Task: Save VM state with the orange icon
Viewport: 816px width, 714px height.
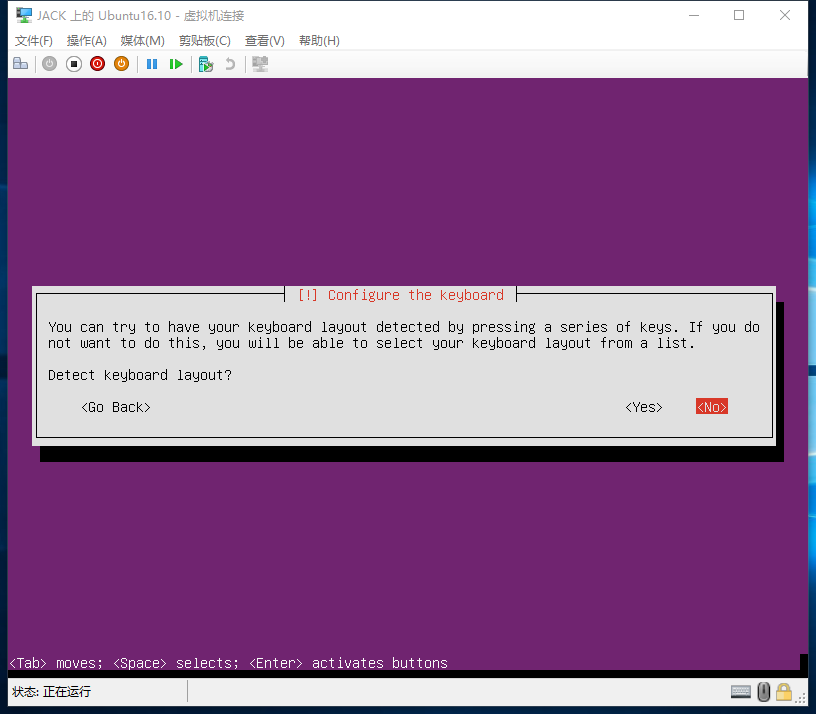Action: pyautogui.click(x=121, y=64)
